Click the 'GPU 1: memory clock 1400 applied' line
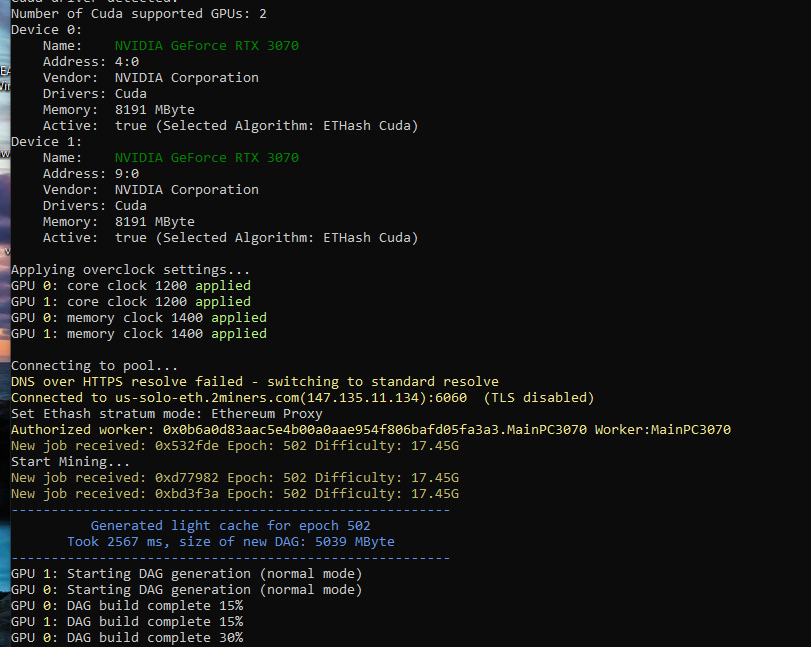This screenshot has height=647, width=811. [138, 333]
